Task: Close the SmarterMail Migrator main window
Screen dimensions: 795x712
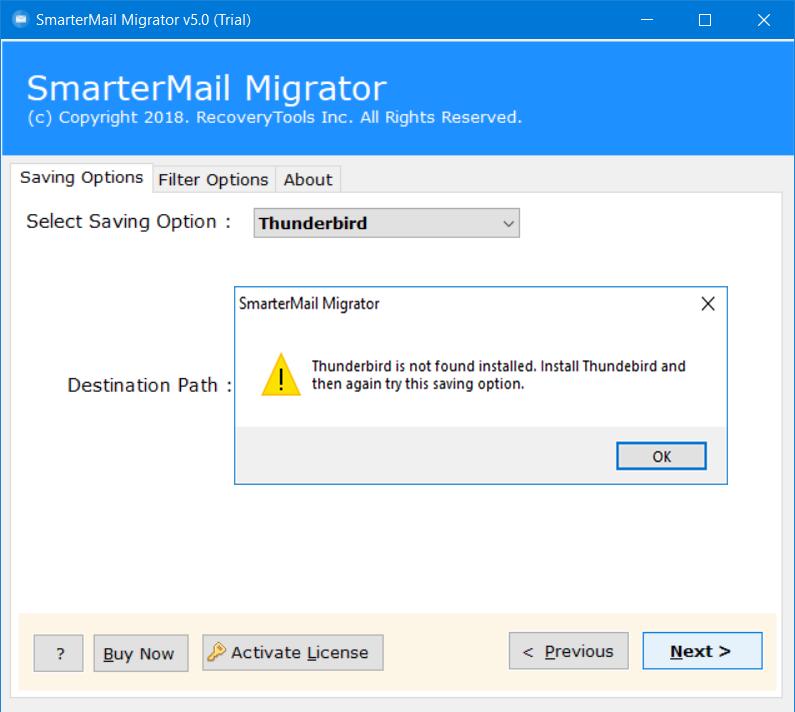Action: tap(764, 20)
